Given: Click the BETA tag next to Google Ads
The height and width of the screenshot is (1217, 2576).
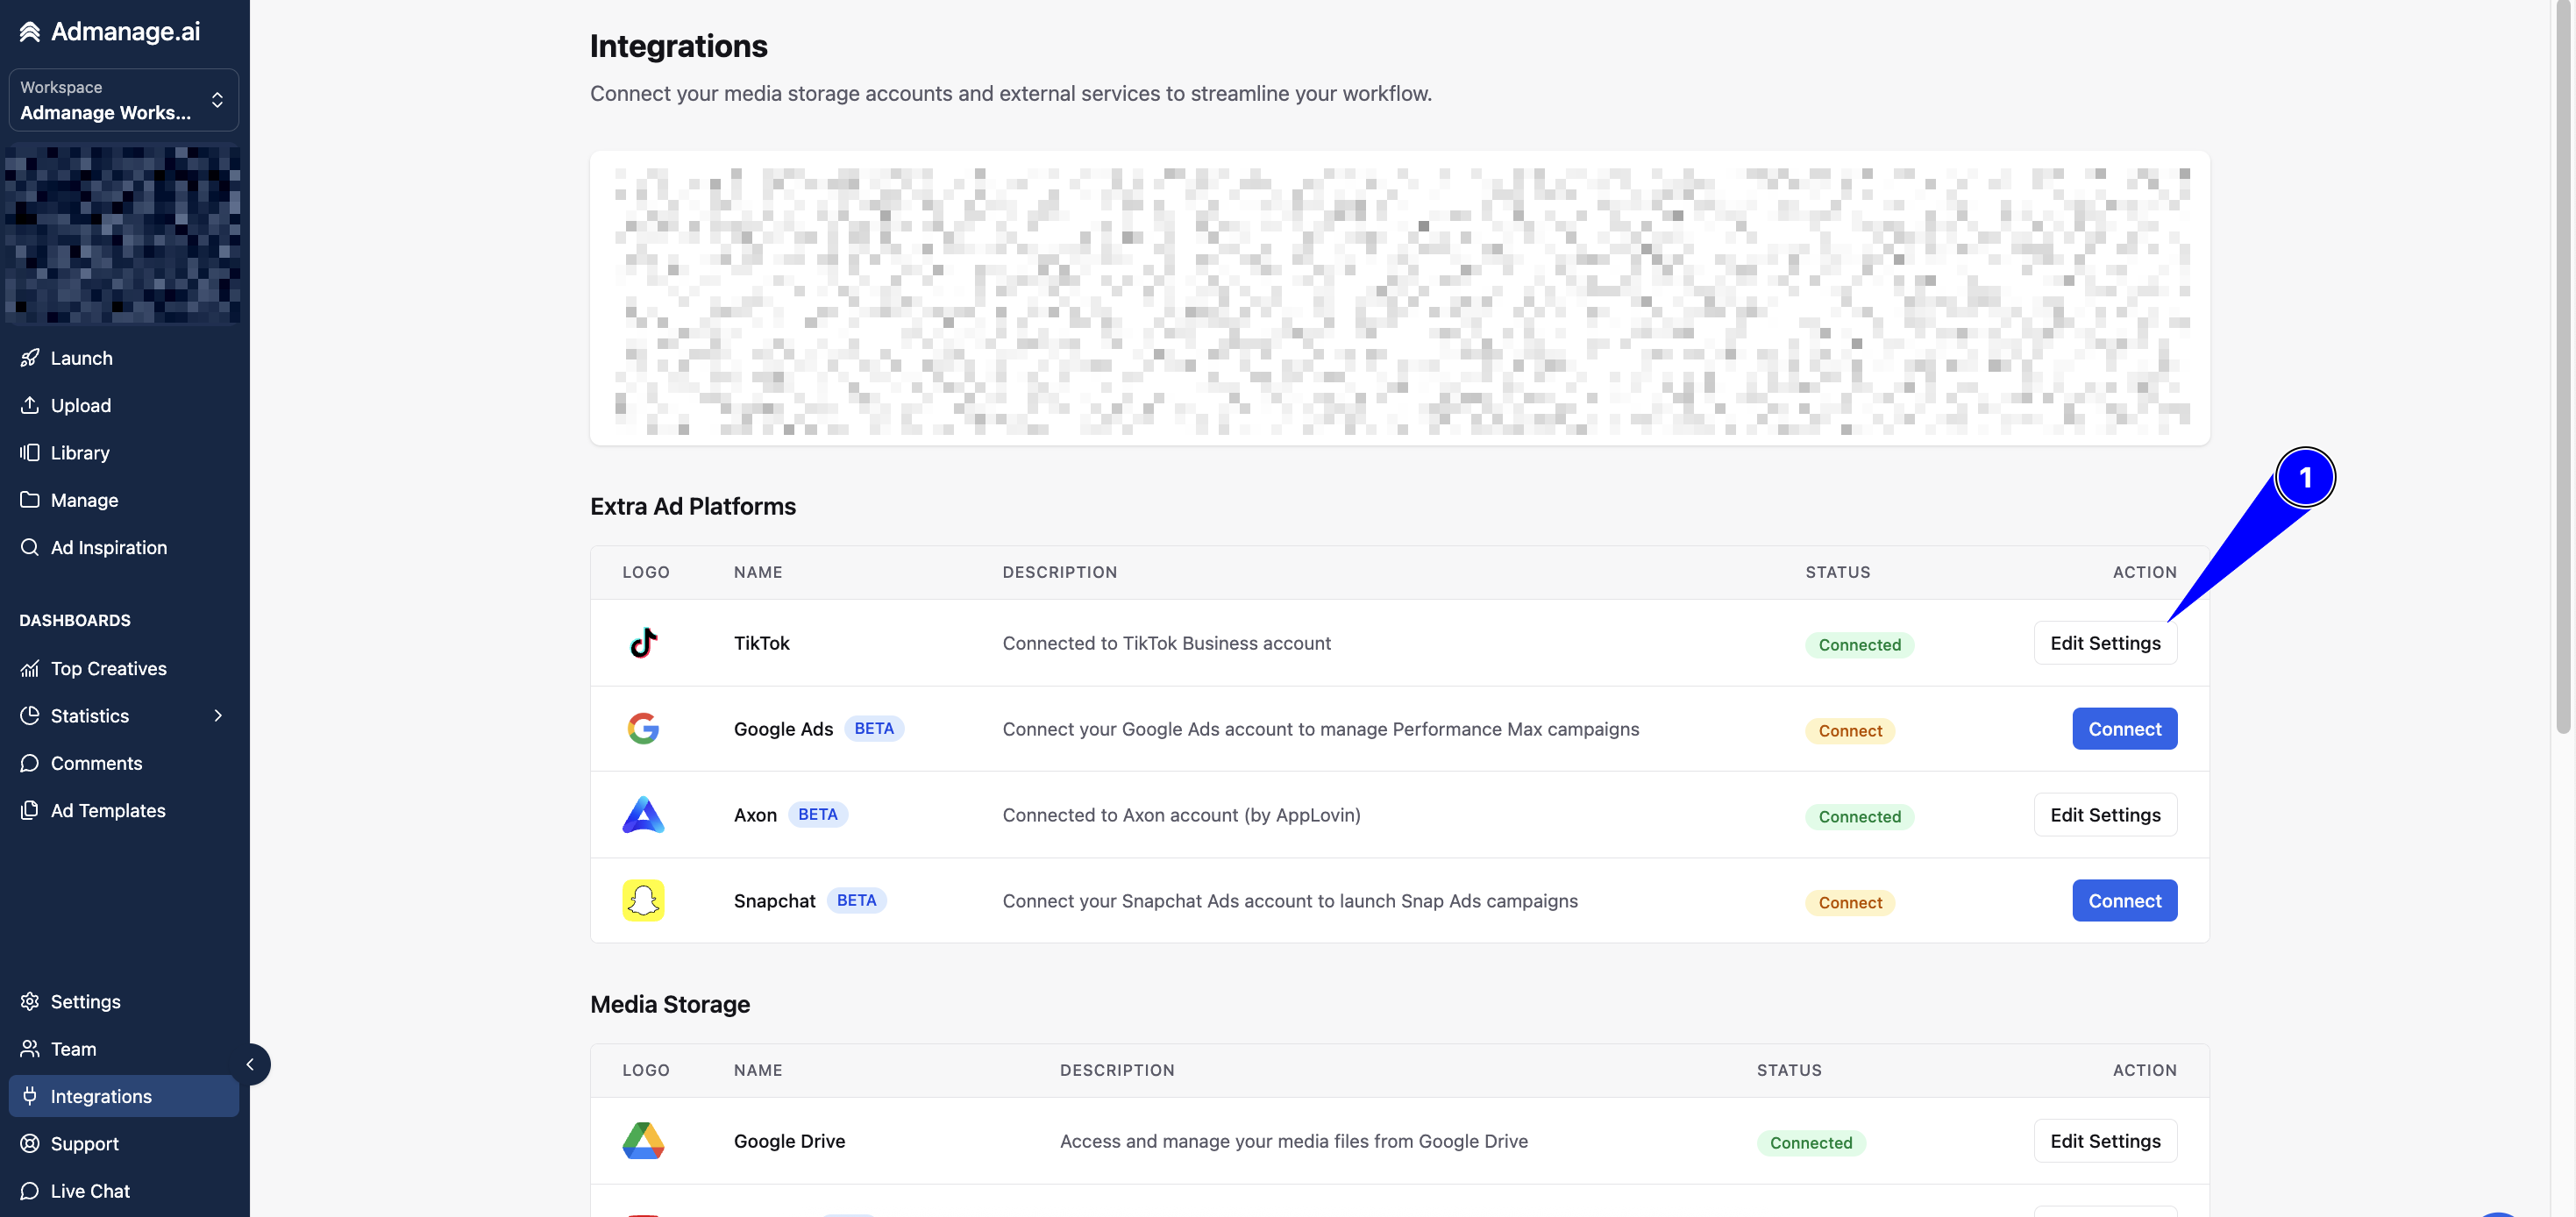Looking at the screenshot, I should (874, 729).
